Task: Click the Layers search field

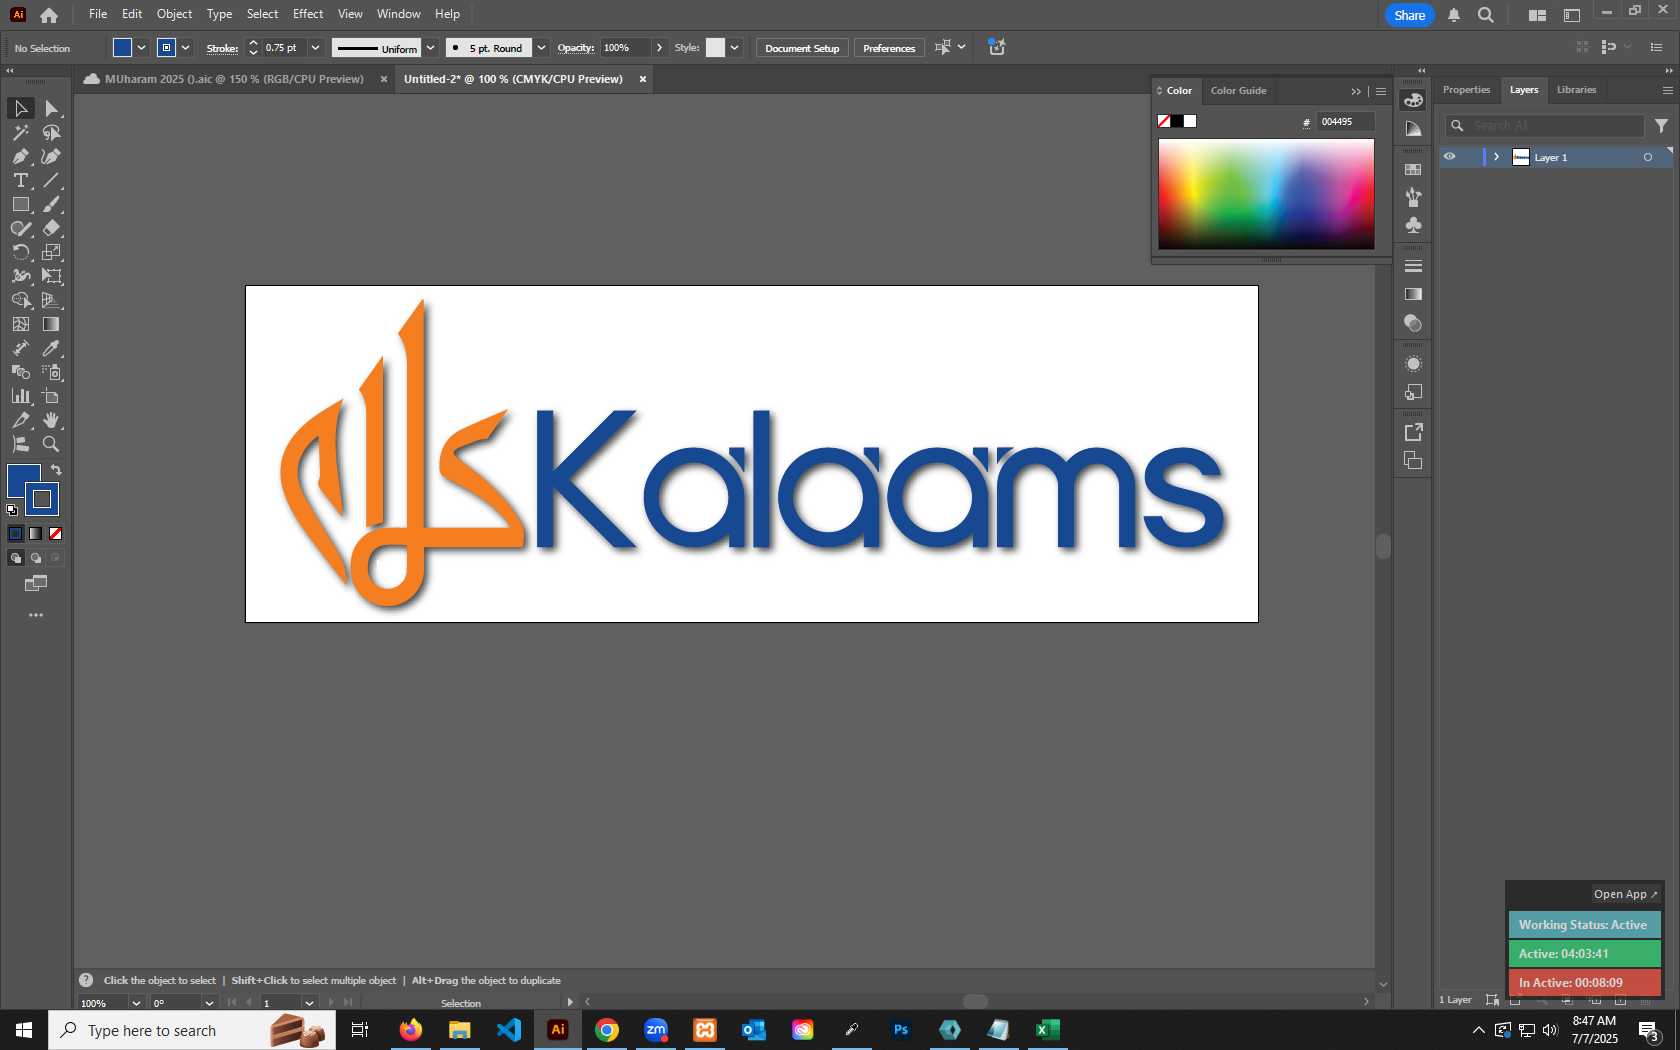Action: click(1545, 126)
